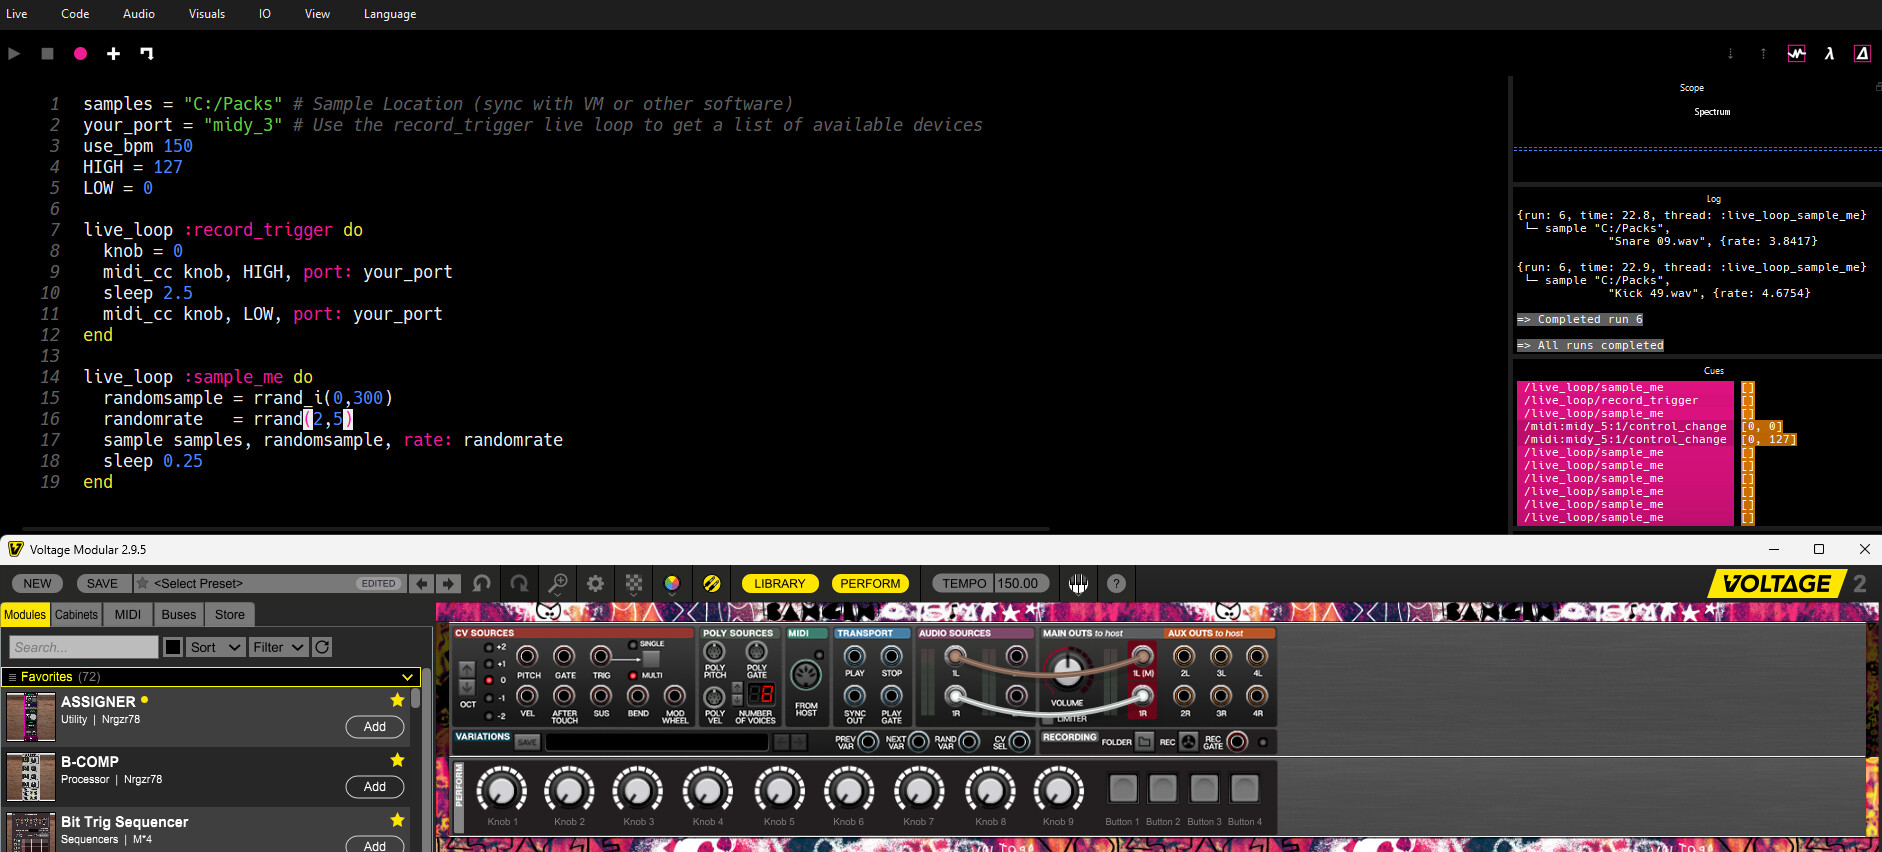
Task: Open the settings gear in Voltage Modular
Action: 596,584
